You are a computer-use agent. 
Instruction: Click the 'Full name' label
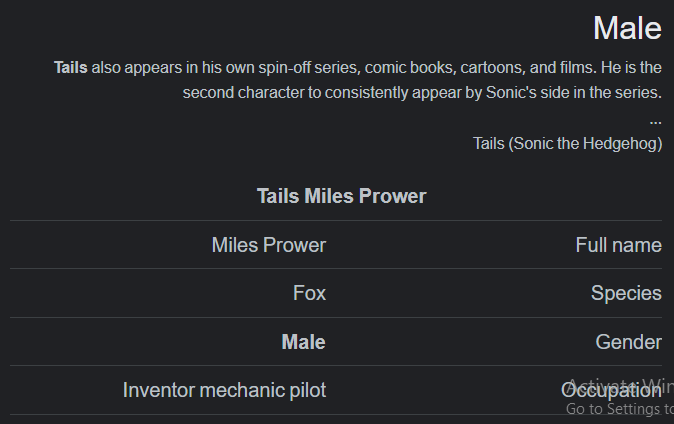click(619, 245)
